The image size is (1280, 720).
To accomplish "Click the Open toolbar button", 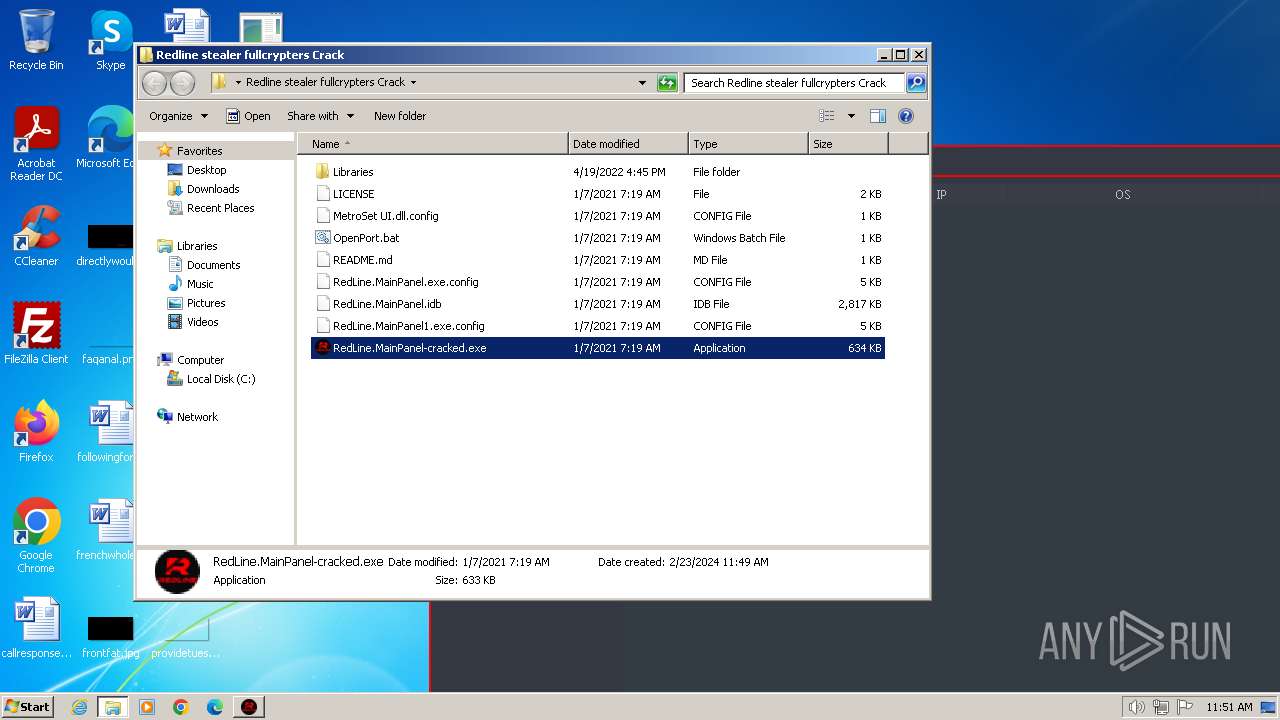I will tap(248, 116).
